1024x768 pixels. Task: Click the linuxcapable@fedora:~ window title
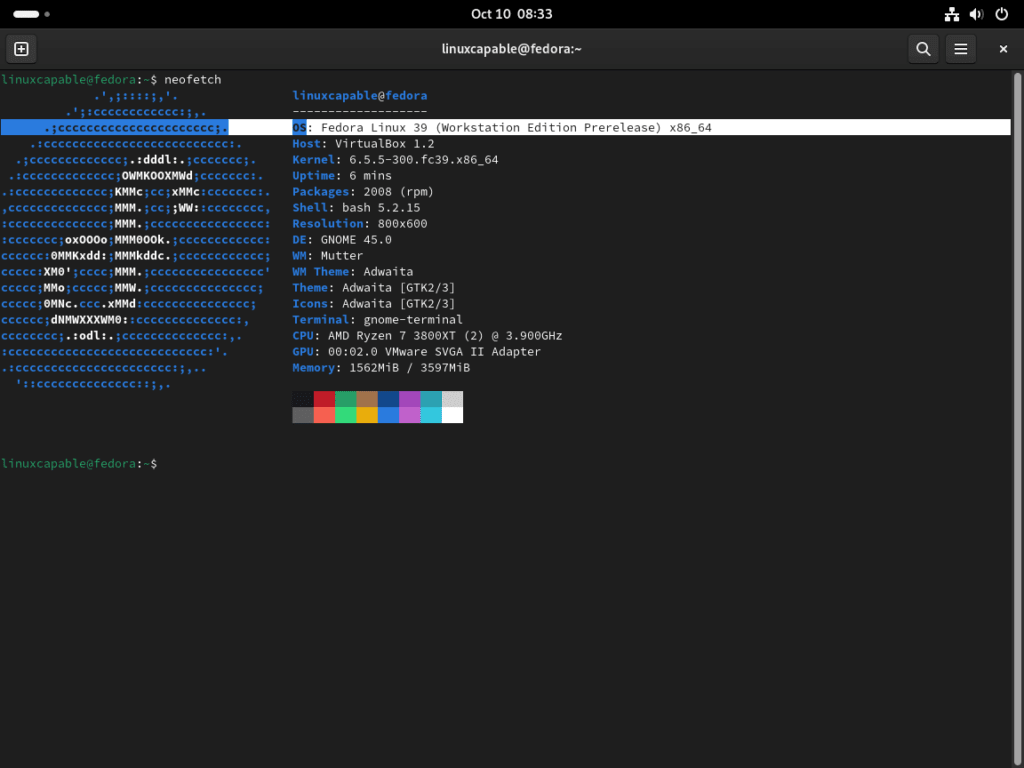[x=512, y=48]
